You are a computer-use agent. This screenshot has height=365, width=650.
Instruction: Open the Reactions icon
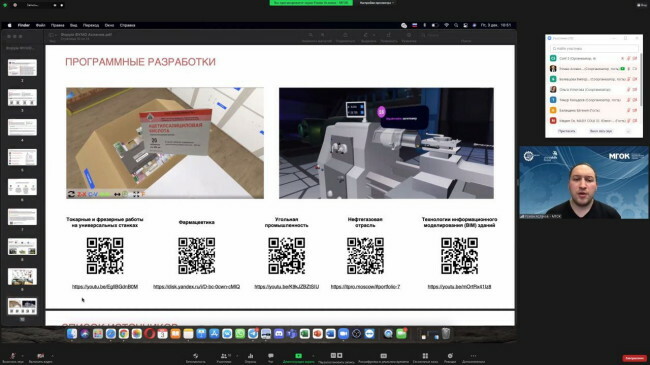[x=450, y=356]
